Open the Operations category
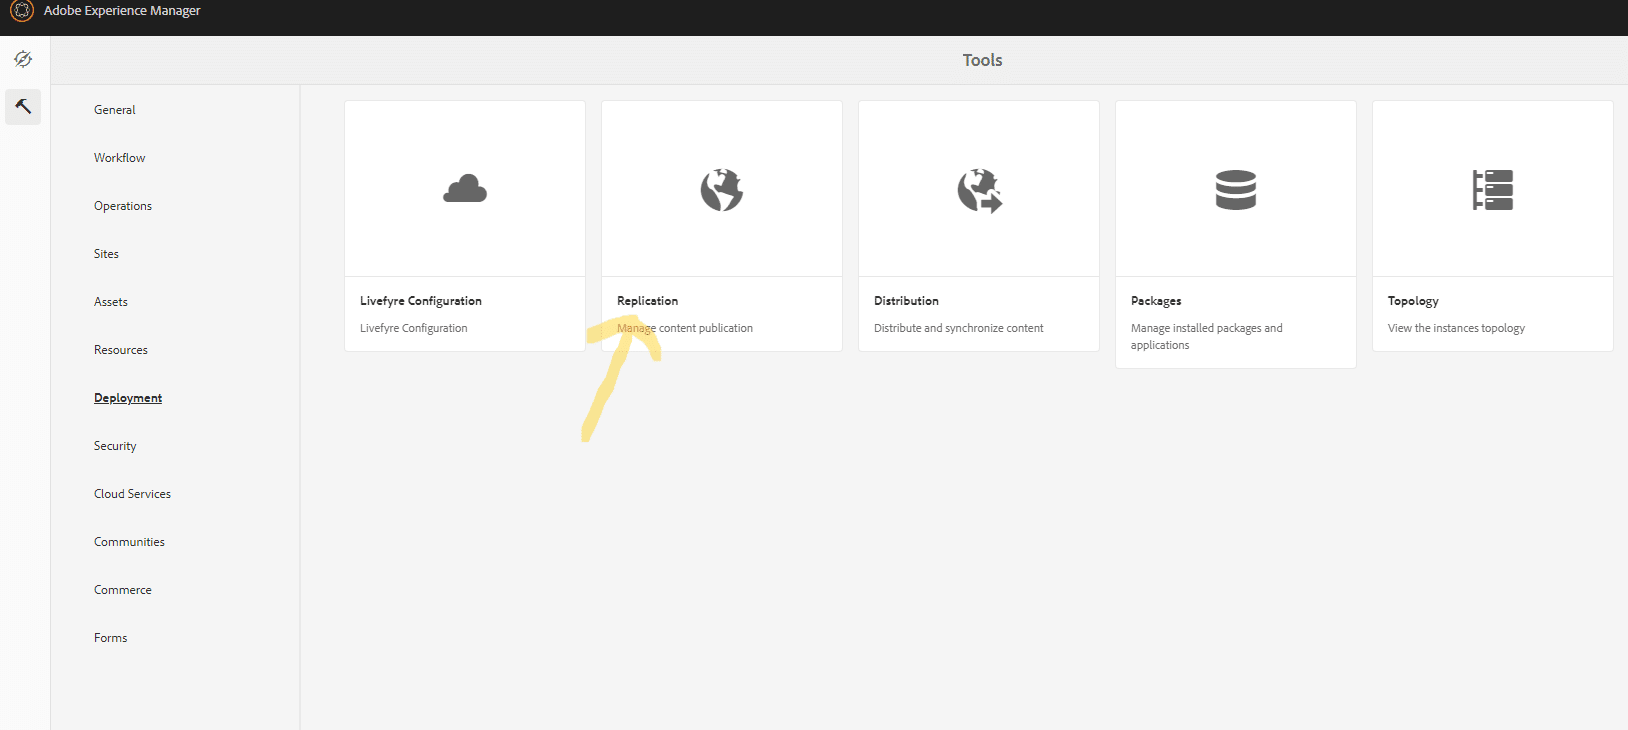 123,206
